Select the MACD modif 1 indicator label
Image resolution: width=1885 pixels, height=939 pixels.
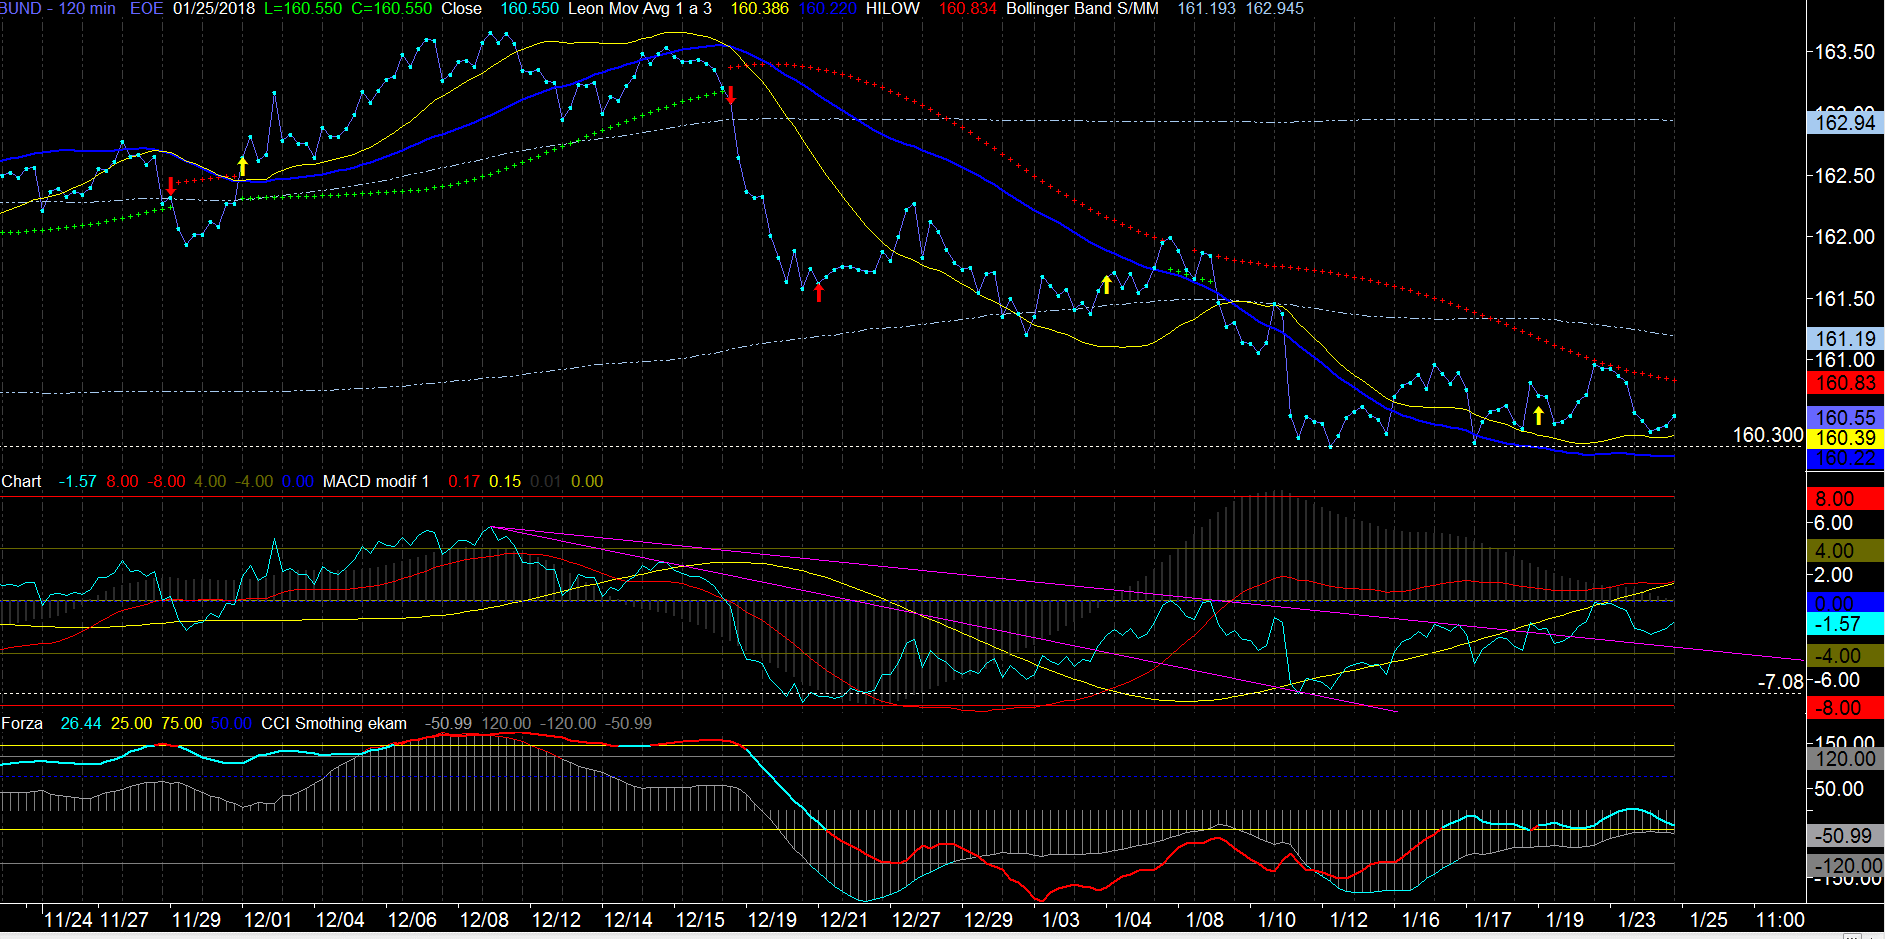pyautogui.click(x=376, y=481)
